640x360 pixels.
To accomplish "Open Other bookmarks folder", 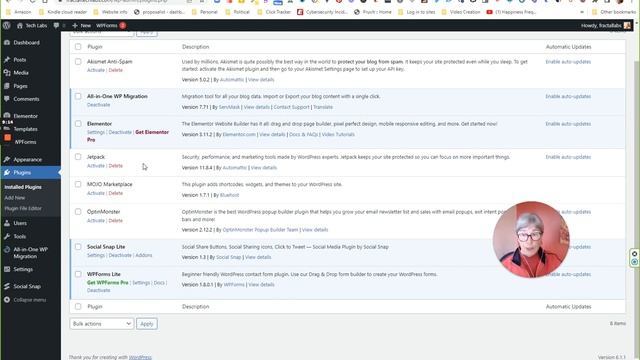I will click(x=613, y=12).
